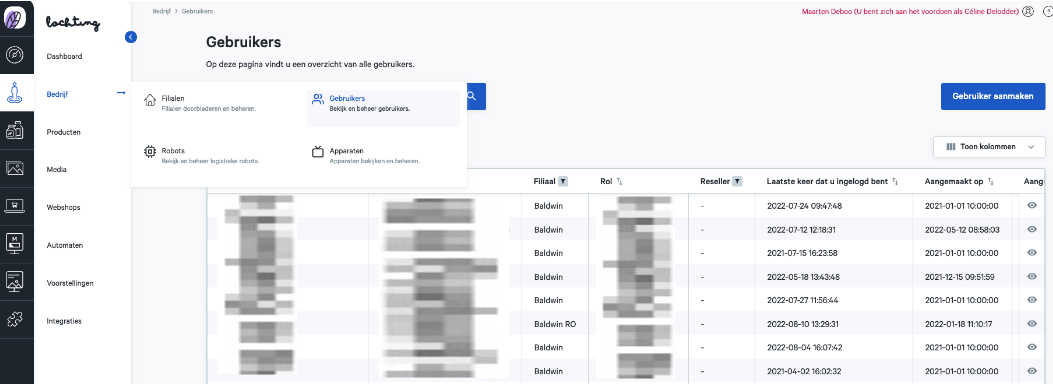
Task: Click the impersonated user avatar icon
Action: pyautogui.click(x=1027, y=11)
